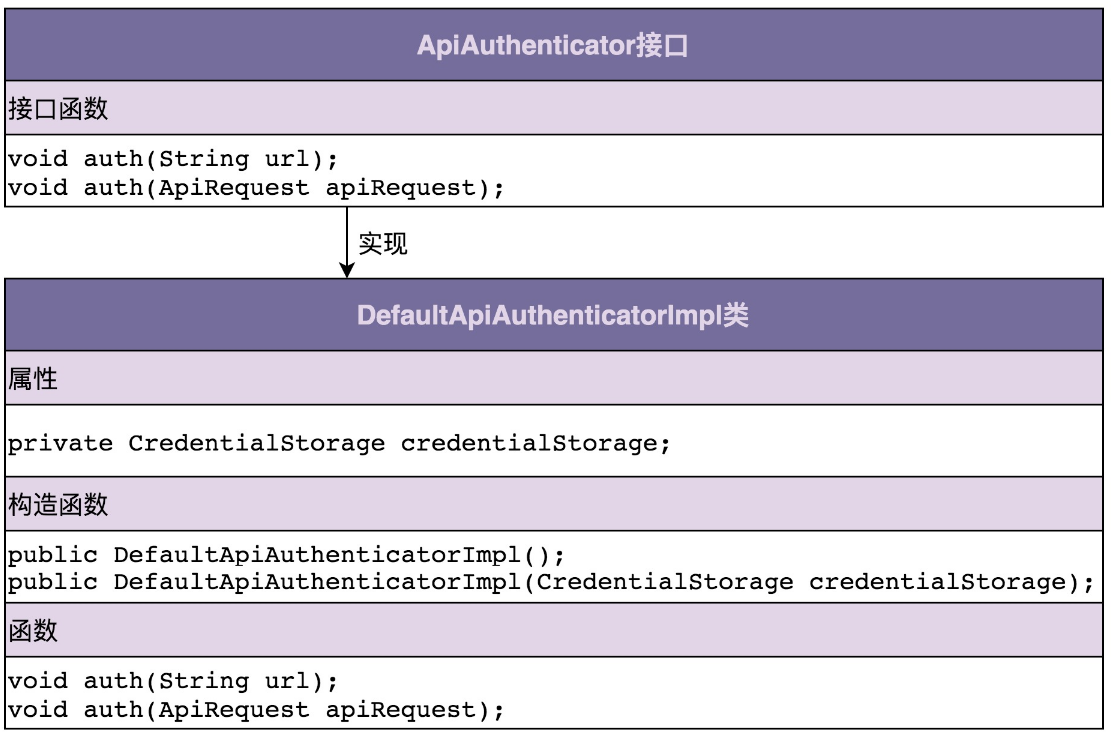Click the apiRequest parameter in the interface method
The height and width of the screenshot is (749, 1119).
(408, 187)
